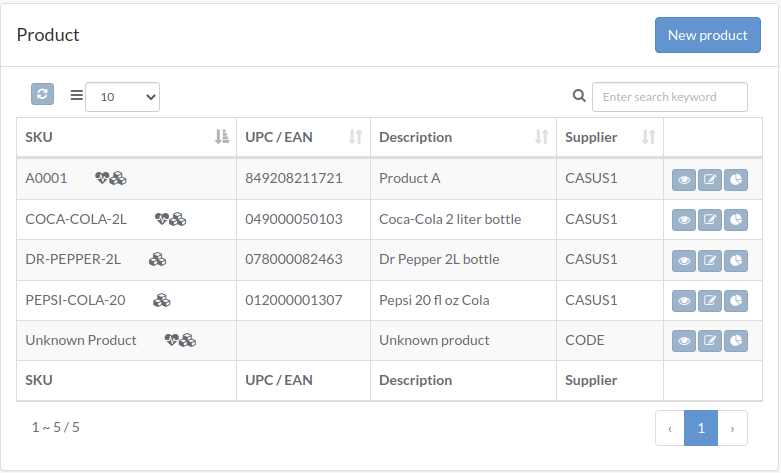Click the magnifier search icon
The height and width of the screenshot is (473, 781).
(579, 96)
